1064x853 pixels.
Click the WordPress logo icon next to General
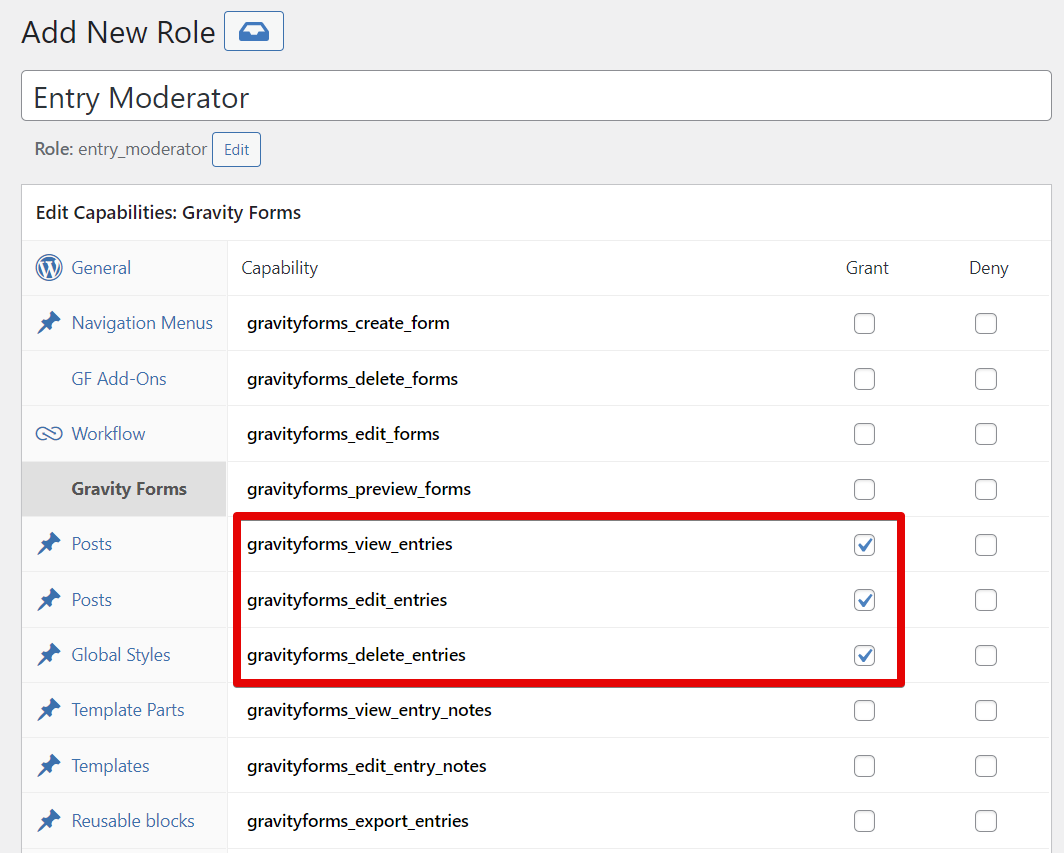[49, 267]
